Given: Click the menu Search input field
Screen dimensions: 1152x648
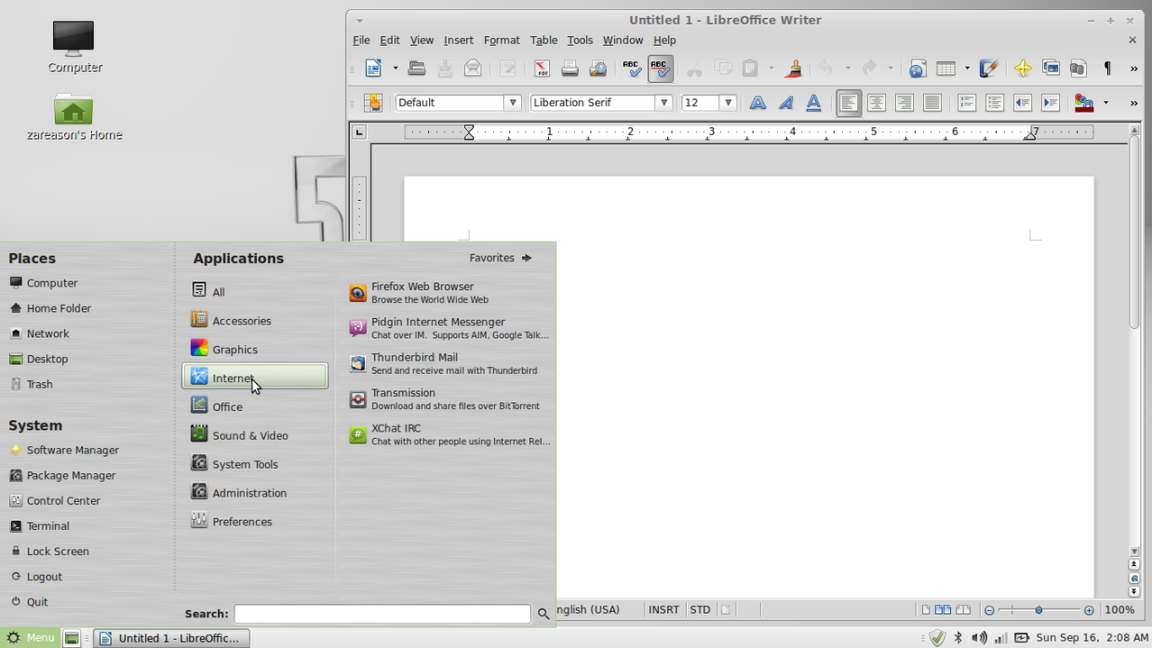Looking at the screenshot, I should click(382, 614).
